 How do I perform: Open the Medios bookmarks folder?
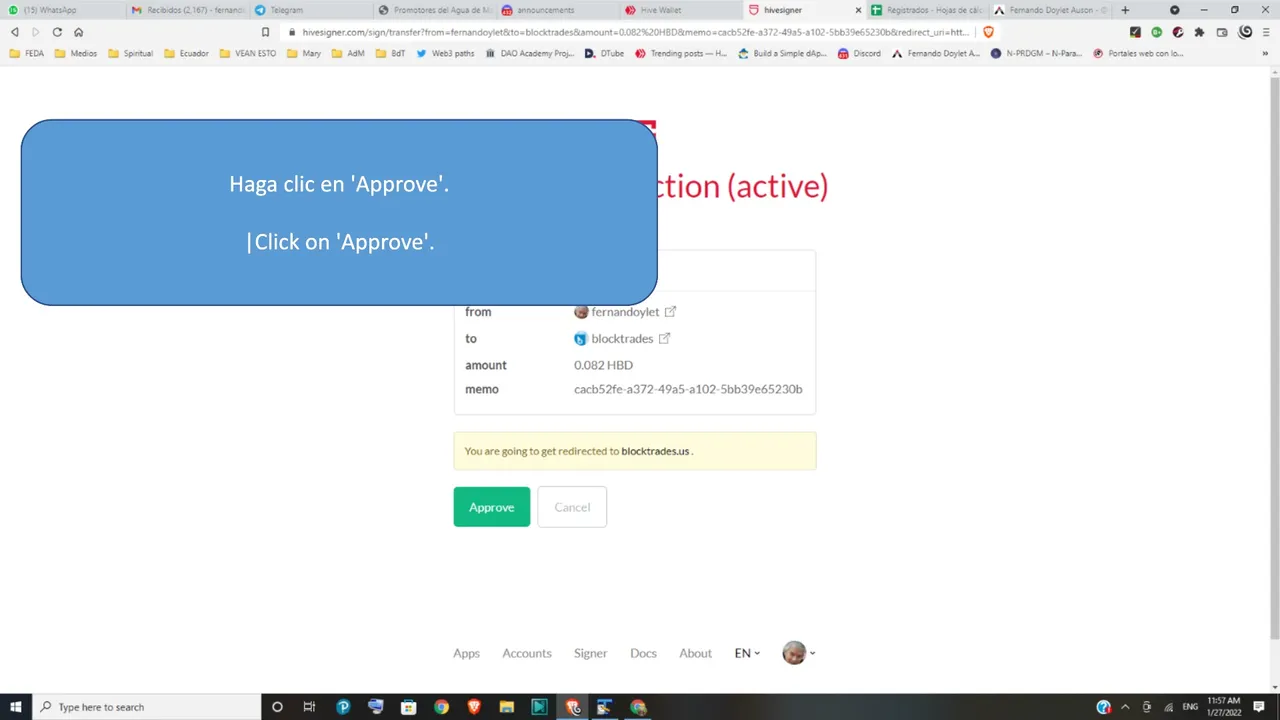click(76, 53)
